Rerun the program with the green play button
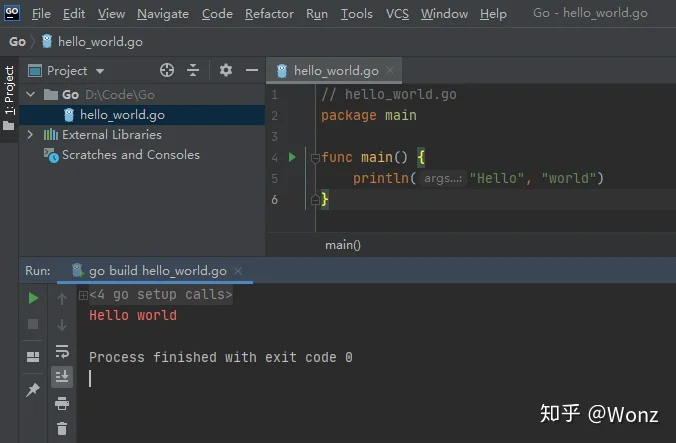 tap(33, 298)
